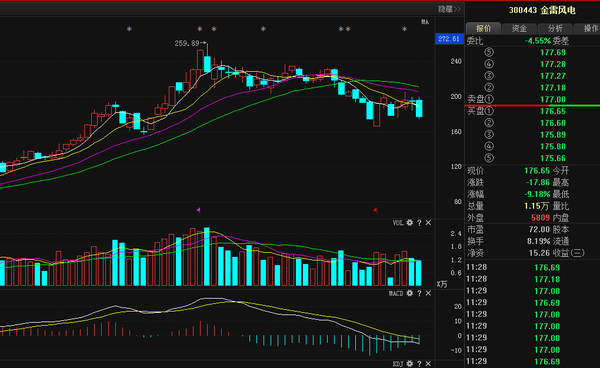Click the 2.4 volume axis label
600x368 pixels.
pos(456,233)
